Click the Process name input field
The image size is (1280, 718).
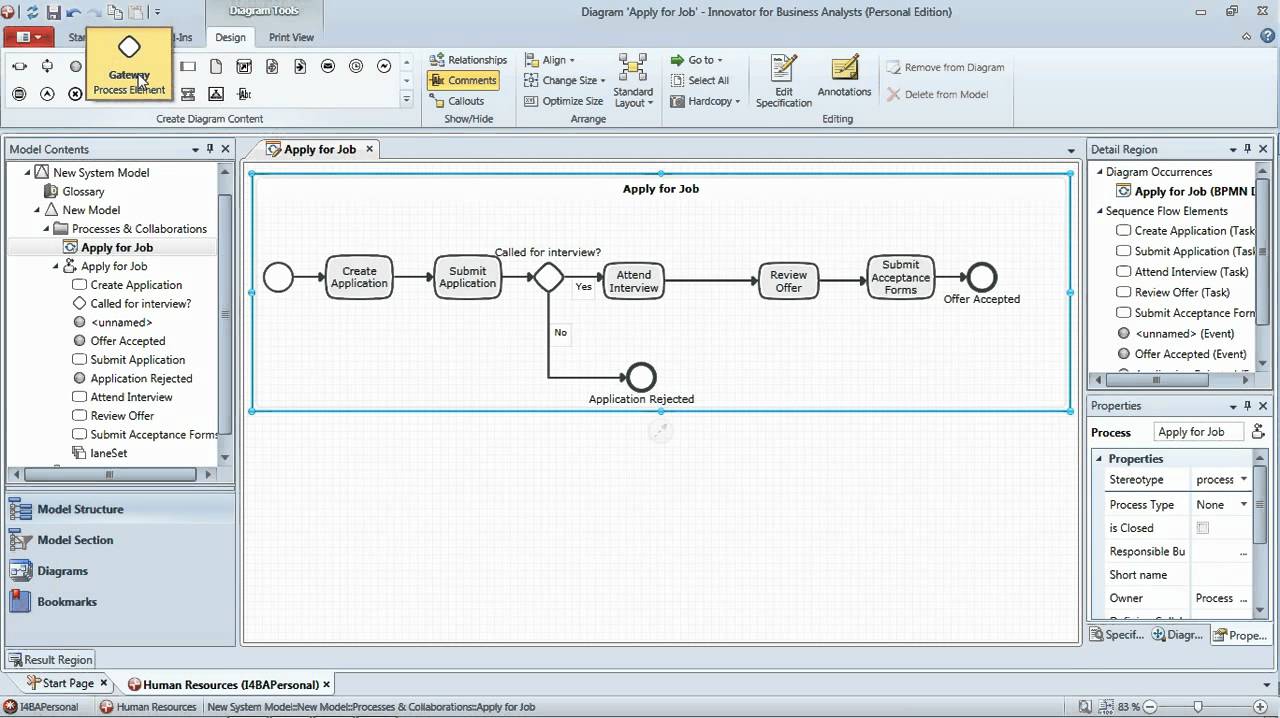click(x=1197, y=432)
